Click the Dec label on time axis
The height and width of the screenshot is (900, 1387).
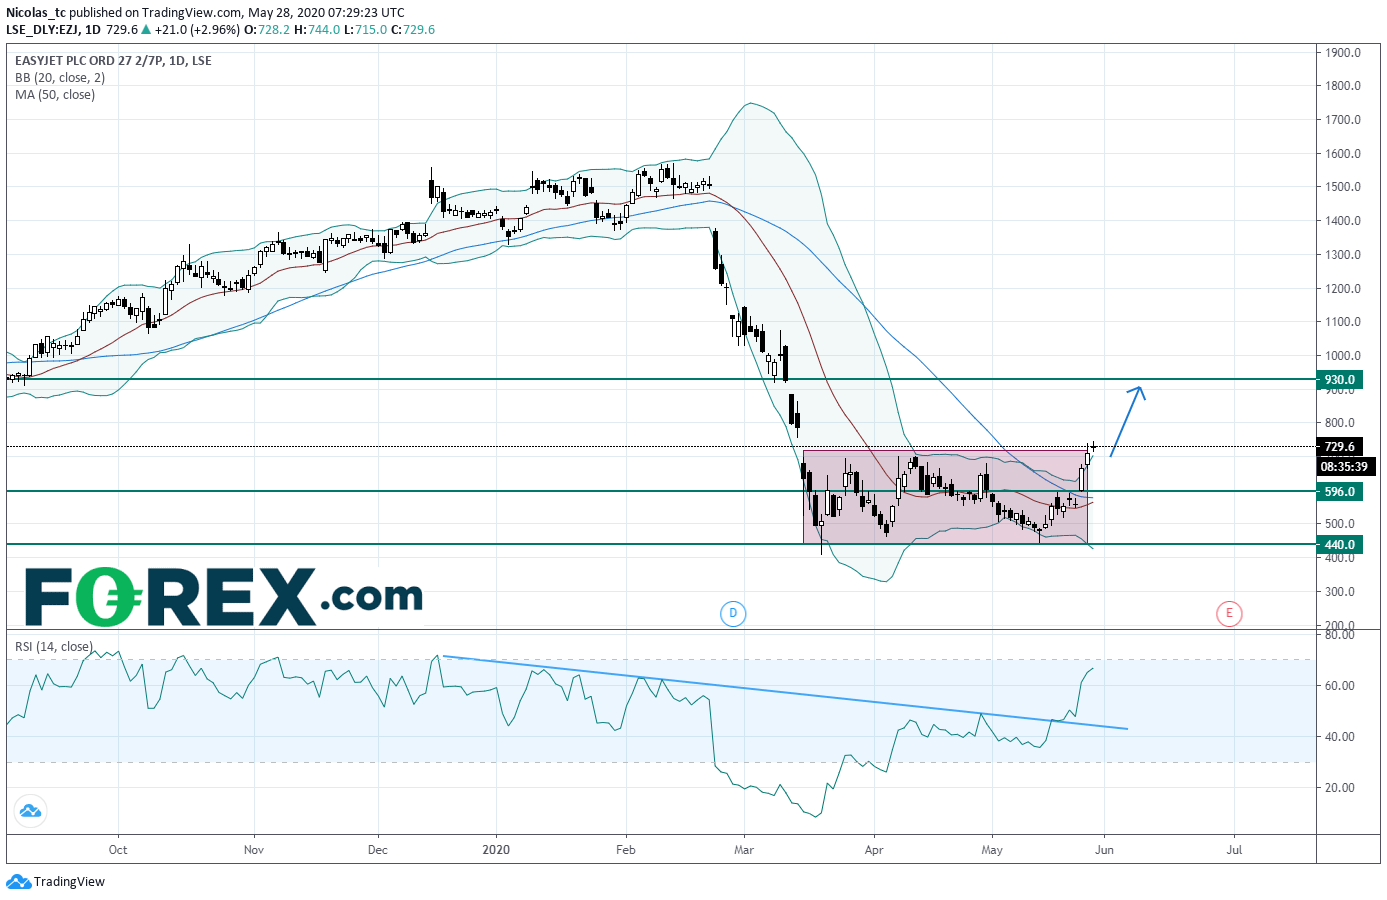378,850
